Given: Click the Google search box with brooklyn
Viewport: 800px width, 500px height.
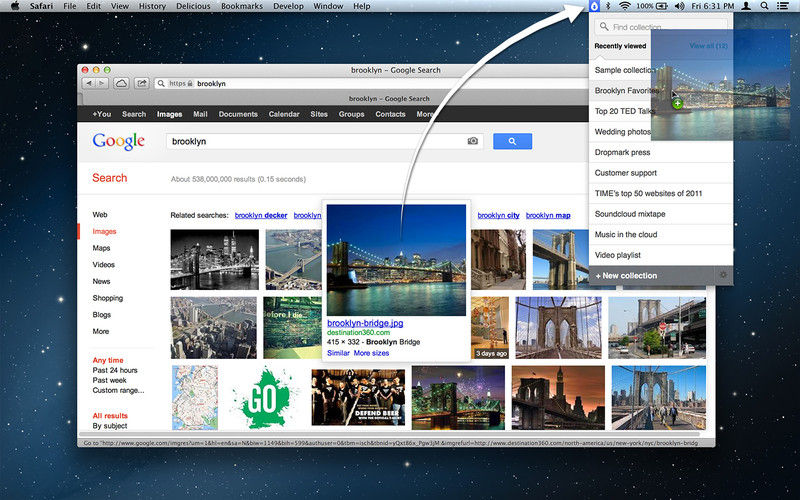Looking at the screenshot, I should pyautogui.click(x=323, y=141).
